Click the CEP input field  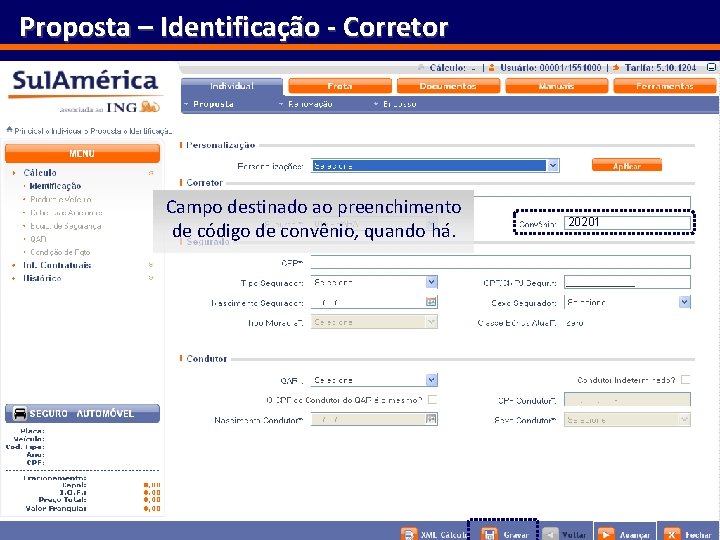click(x=501, y=262)
